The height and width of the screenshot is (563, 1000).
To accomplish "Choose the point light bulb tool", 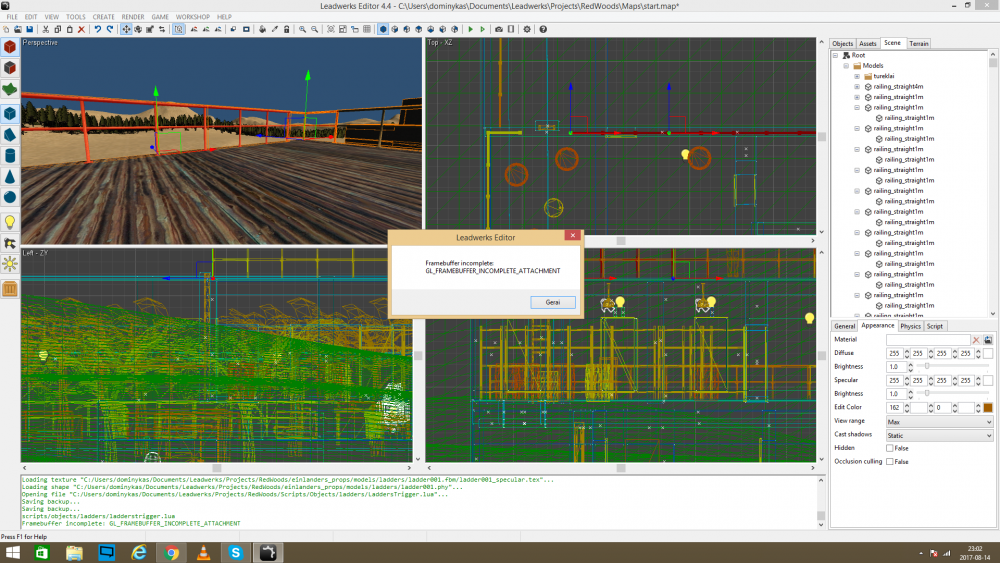I will click(x=9, y=222).
